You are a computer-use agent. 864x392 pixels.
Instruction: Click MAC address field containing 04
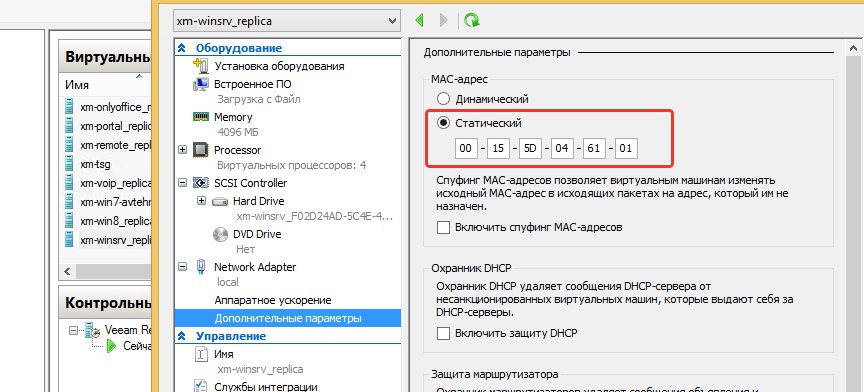click(562, 148)
